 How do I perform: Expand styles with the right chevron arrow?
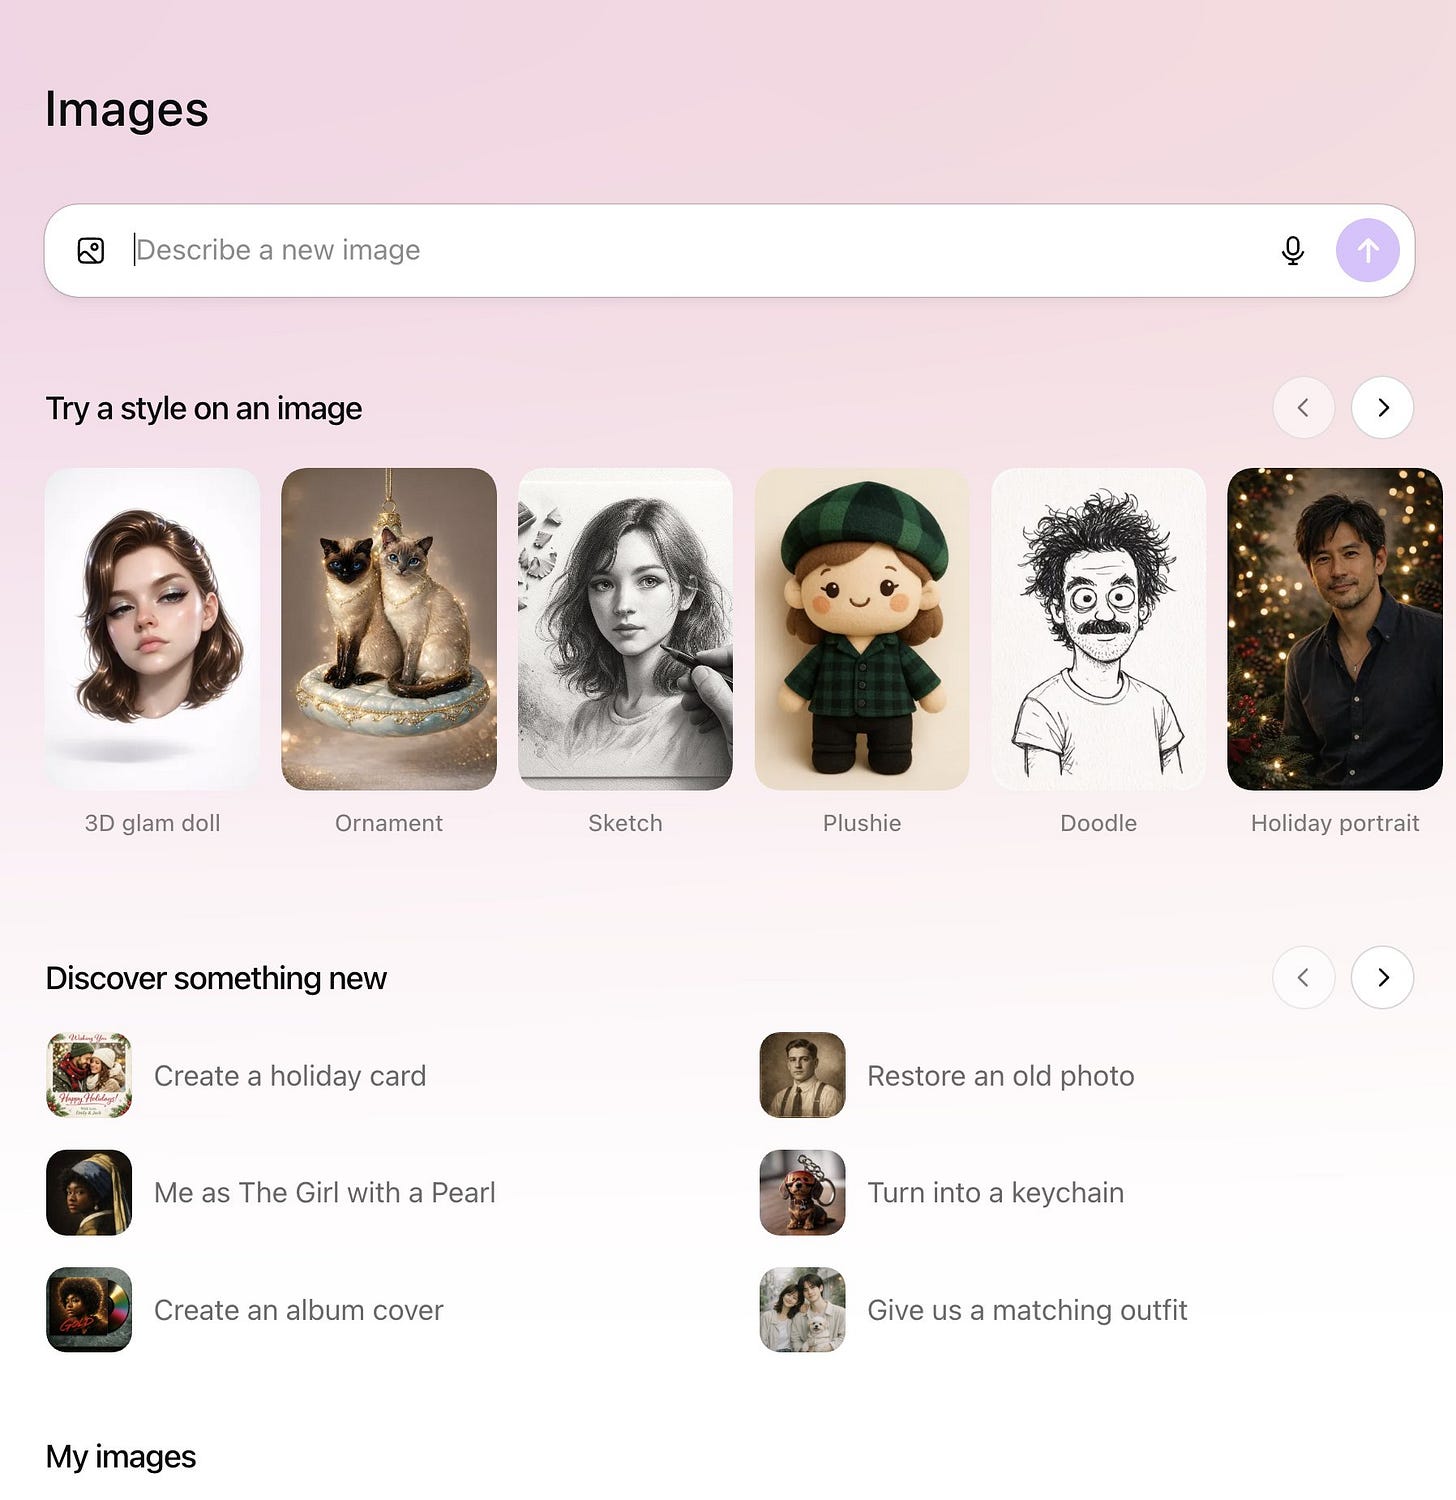[1382, 408]
